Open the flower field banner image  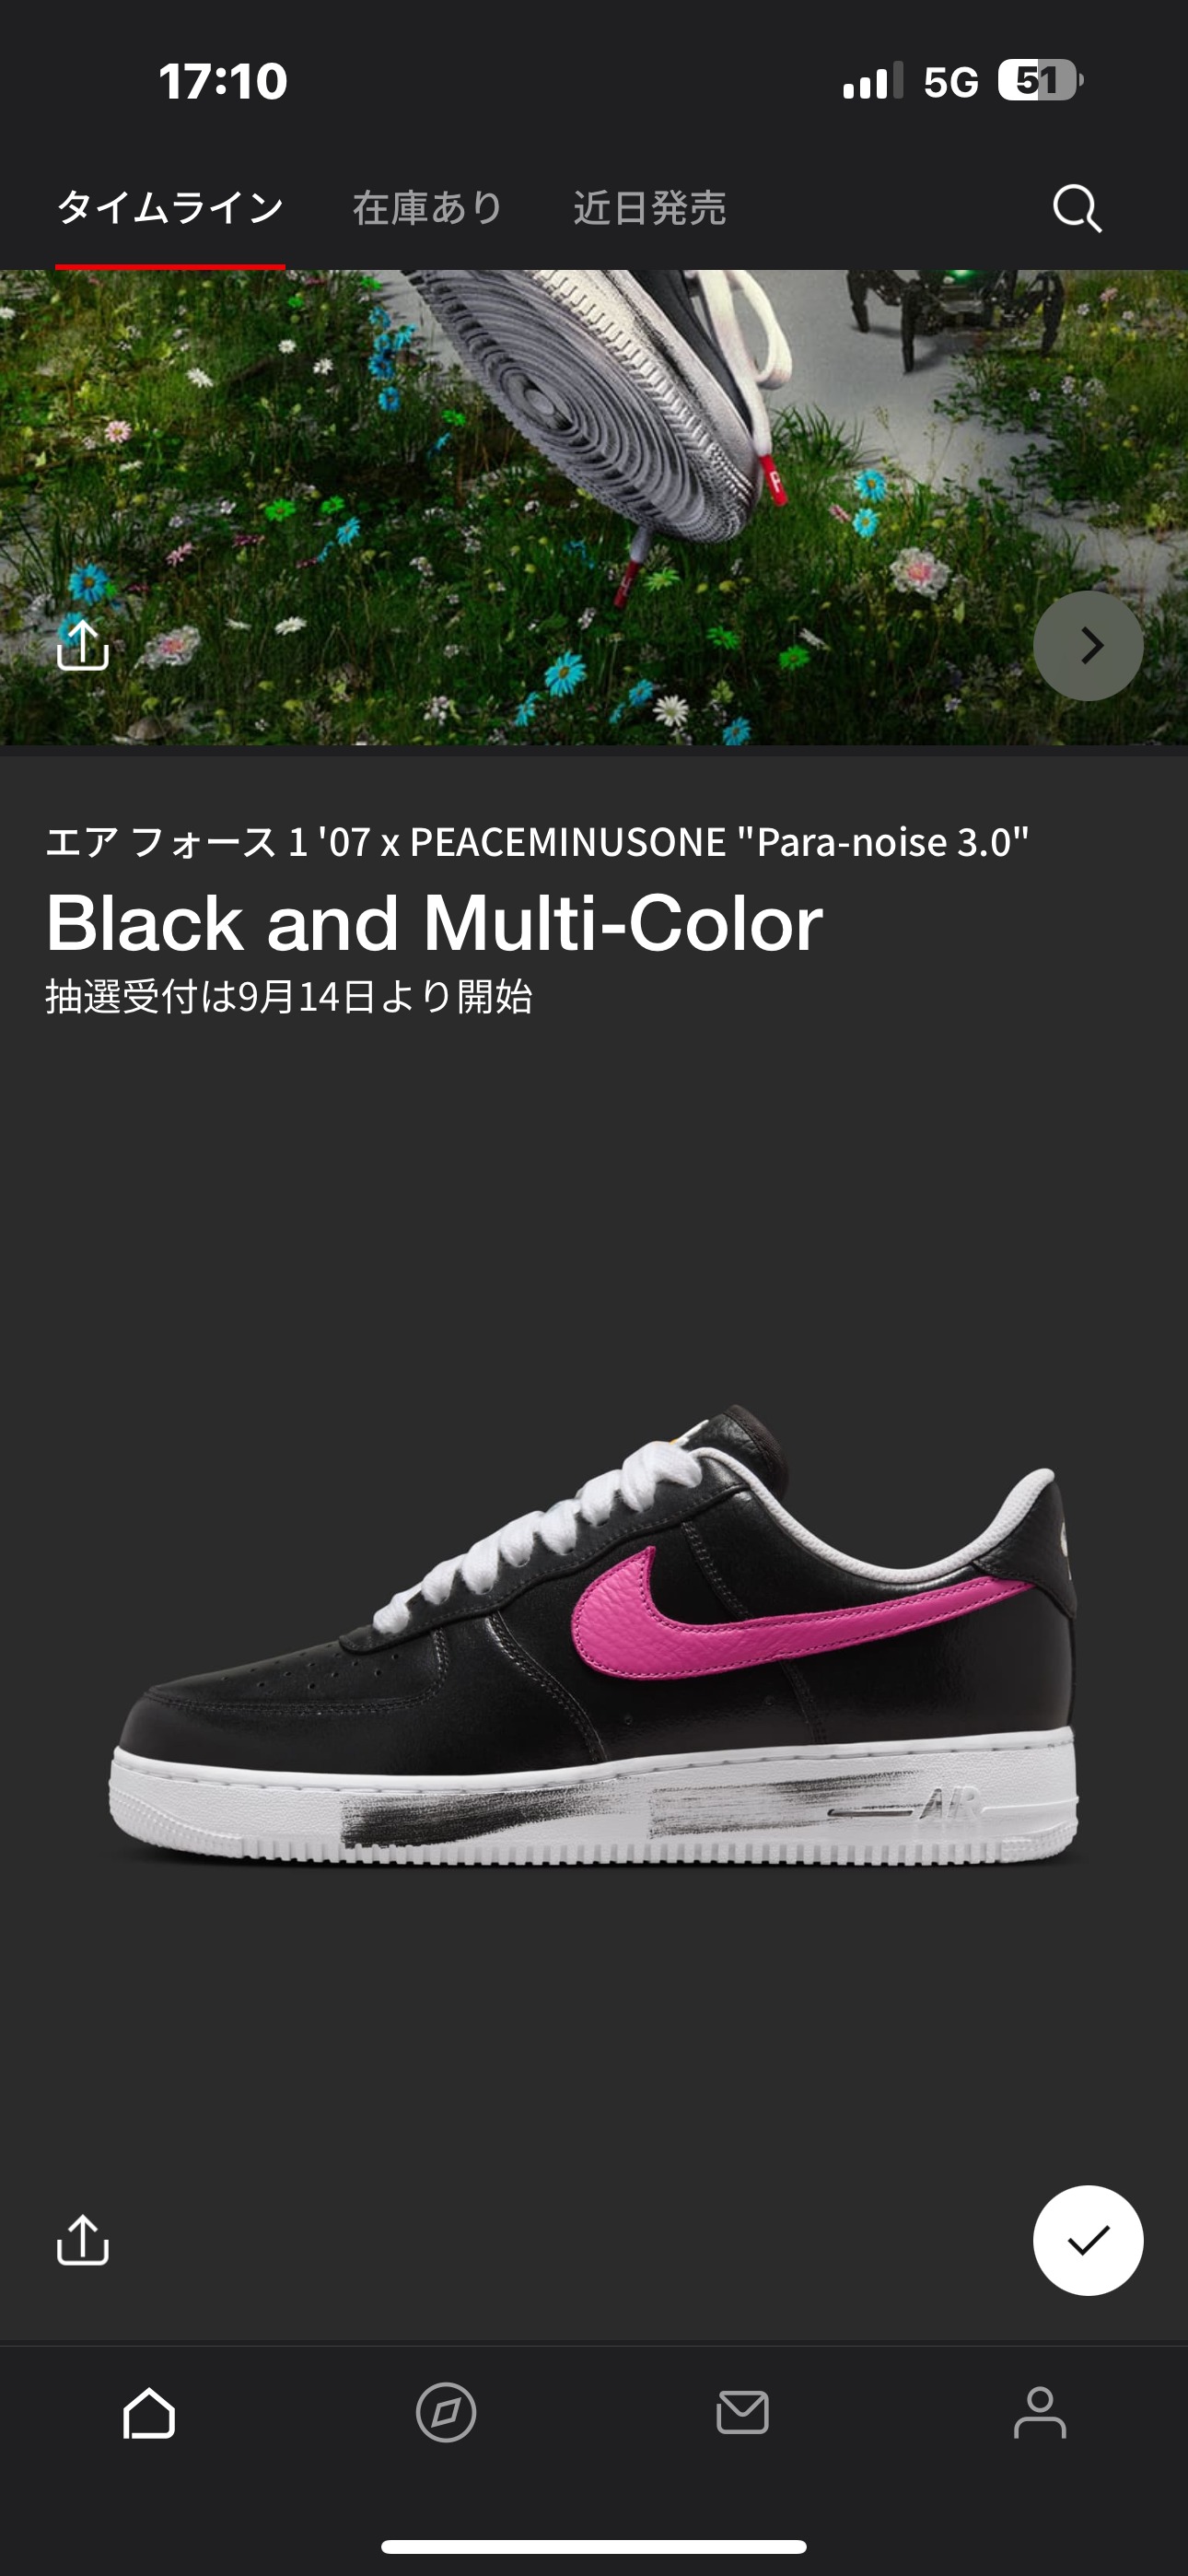[594, 507]
